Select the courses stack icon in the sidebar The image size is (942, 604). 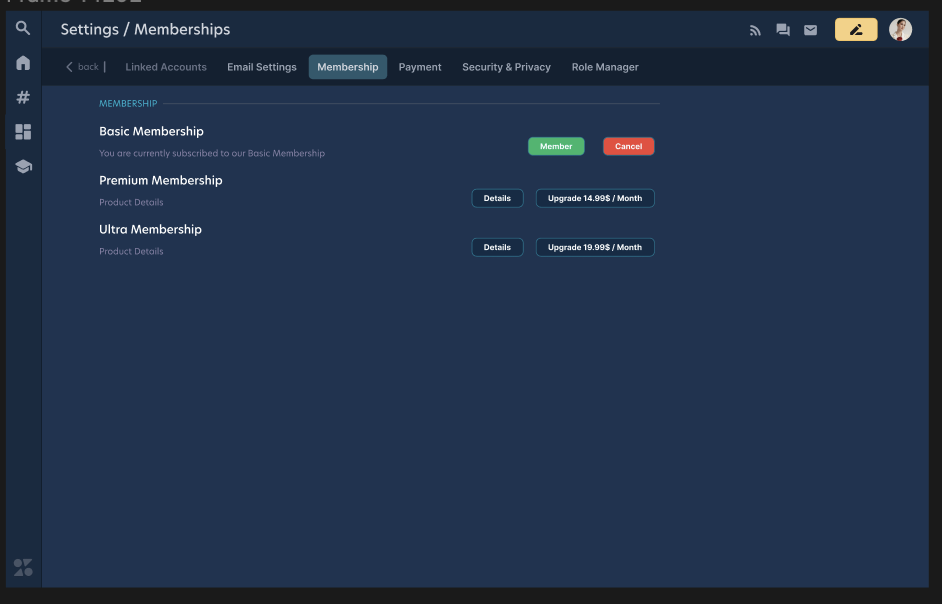pos(22,166)
